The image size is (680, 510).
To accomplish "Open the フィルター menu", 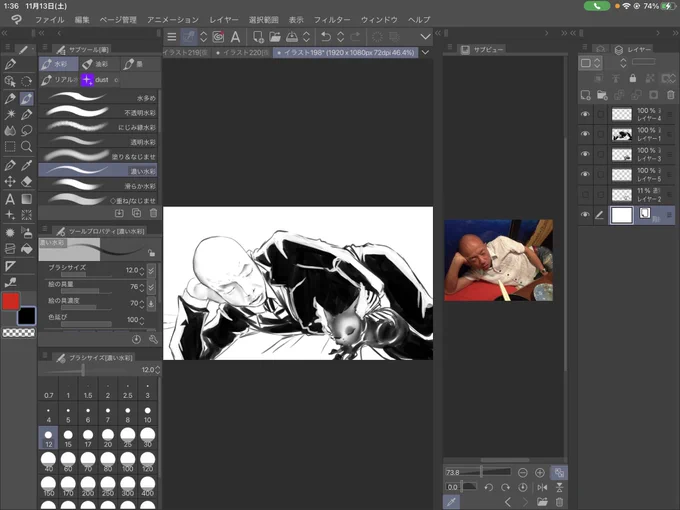I will tap(332, 20).
